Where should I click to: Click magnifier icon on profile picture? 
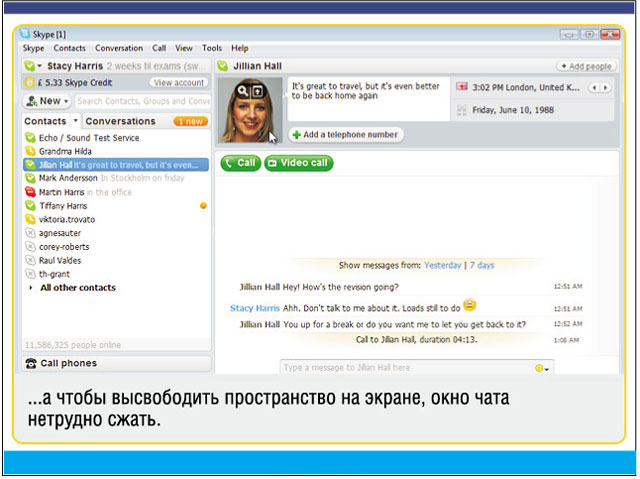coord(242,91)
